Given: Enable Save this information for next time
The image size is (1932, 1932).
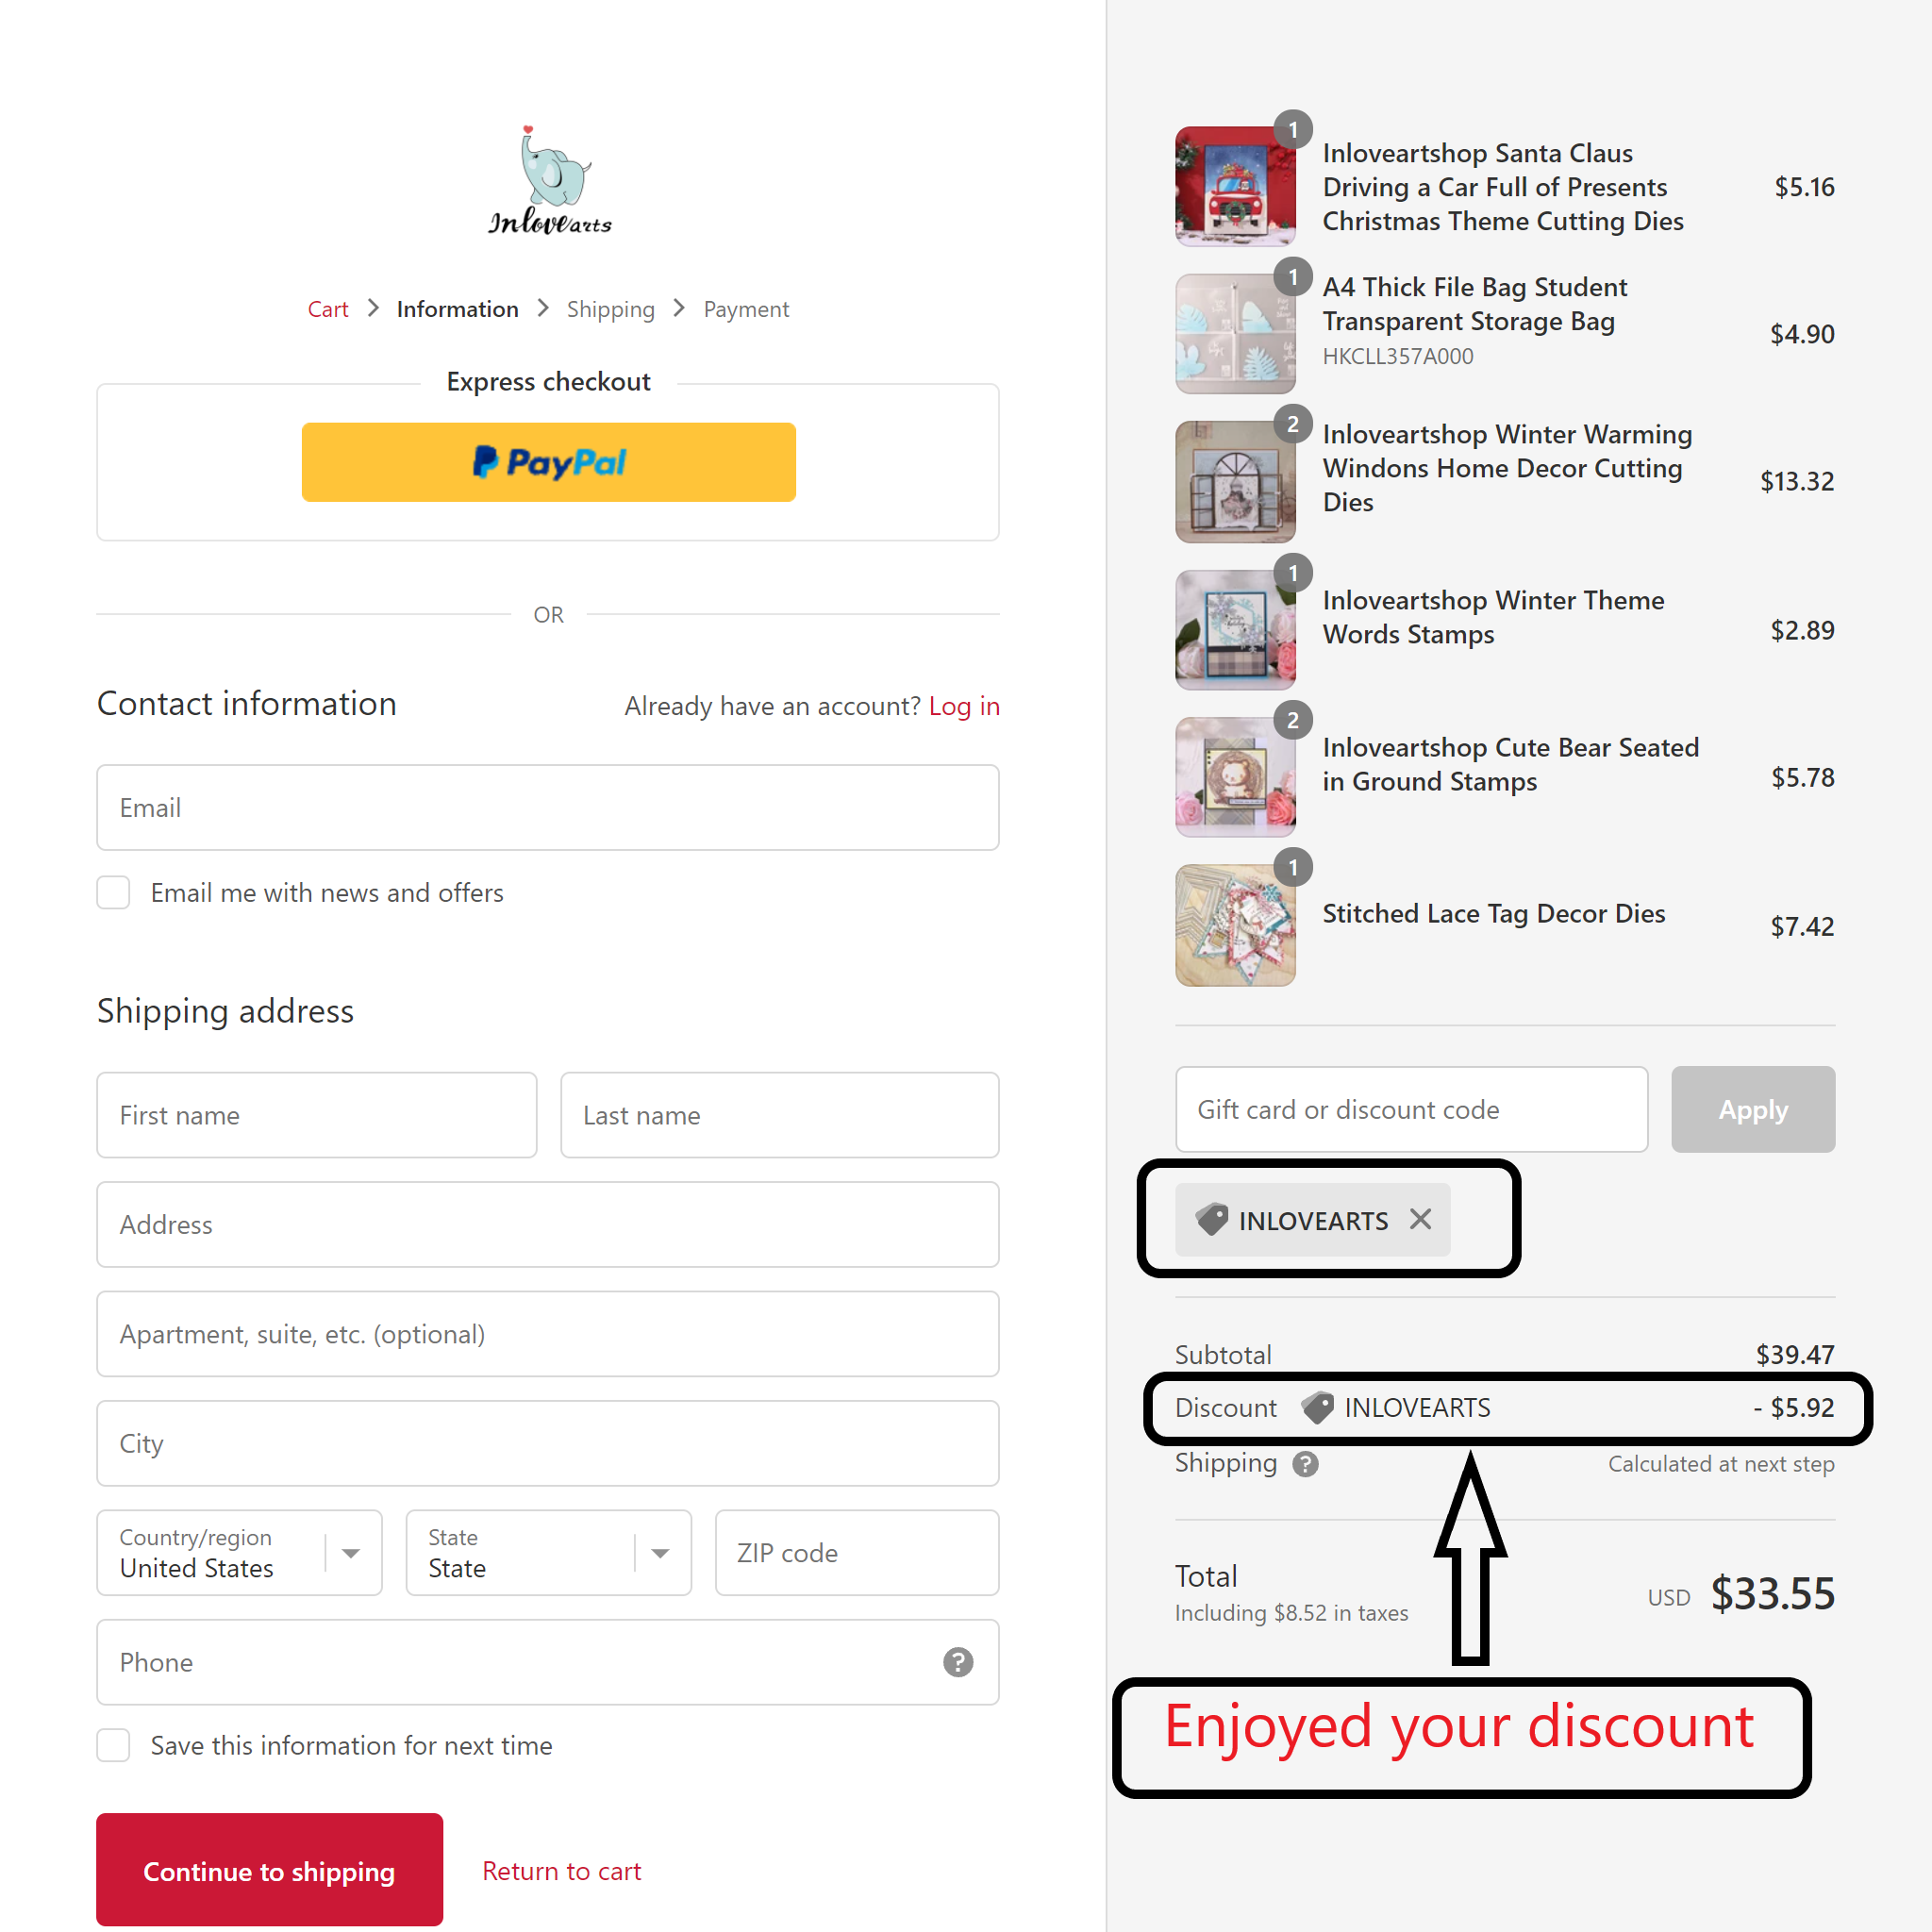Looking at the screenshot, I should pyautogui.click(x=113, y=1745).
